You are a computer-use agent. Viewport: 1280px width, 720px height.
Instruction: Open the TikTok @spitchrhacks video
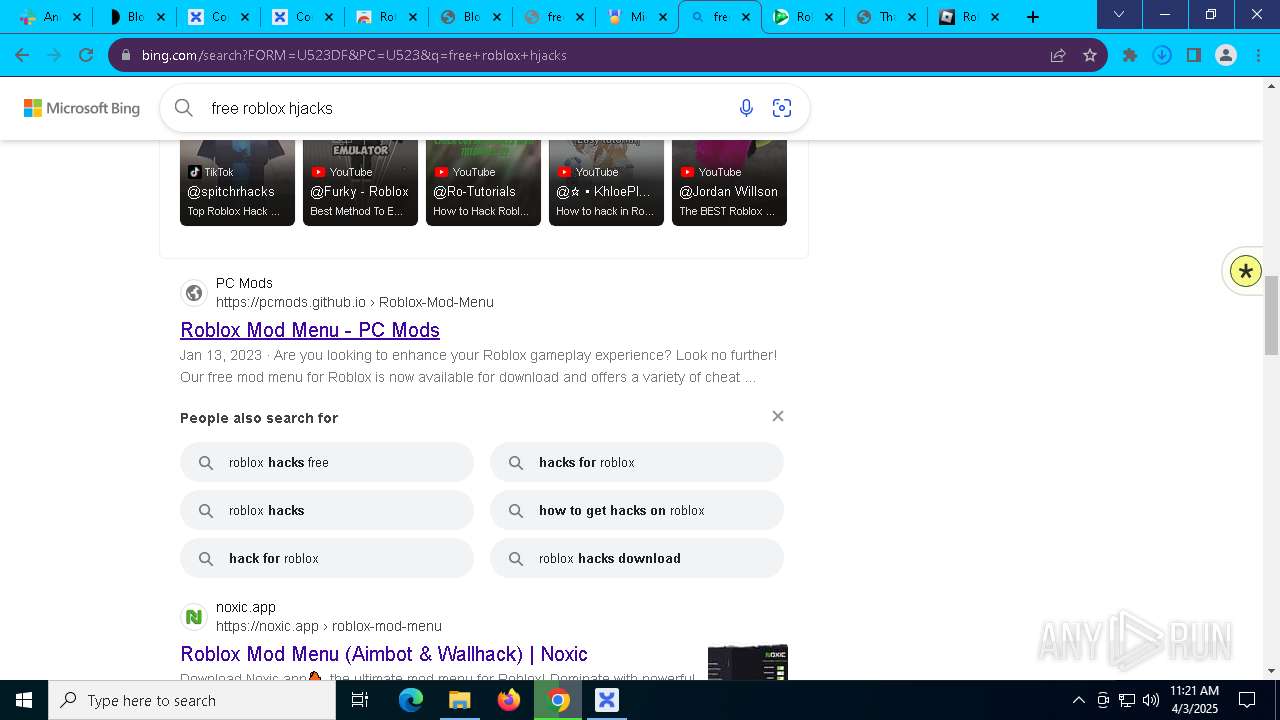237,183
